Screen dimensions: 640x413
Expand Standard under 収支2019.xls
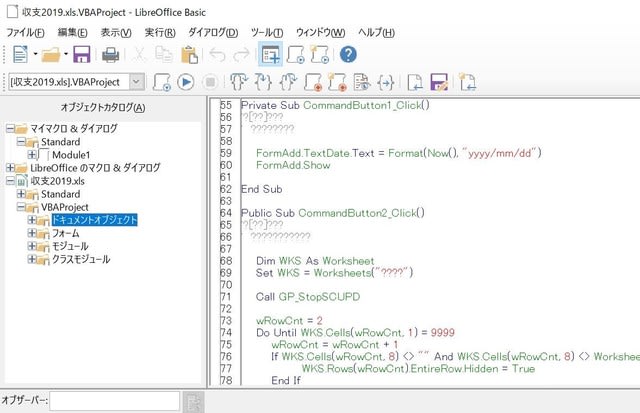click(21, 194)
